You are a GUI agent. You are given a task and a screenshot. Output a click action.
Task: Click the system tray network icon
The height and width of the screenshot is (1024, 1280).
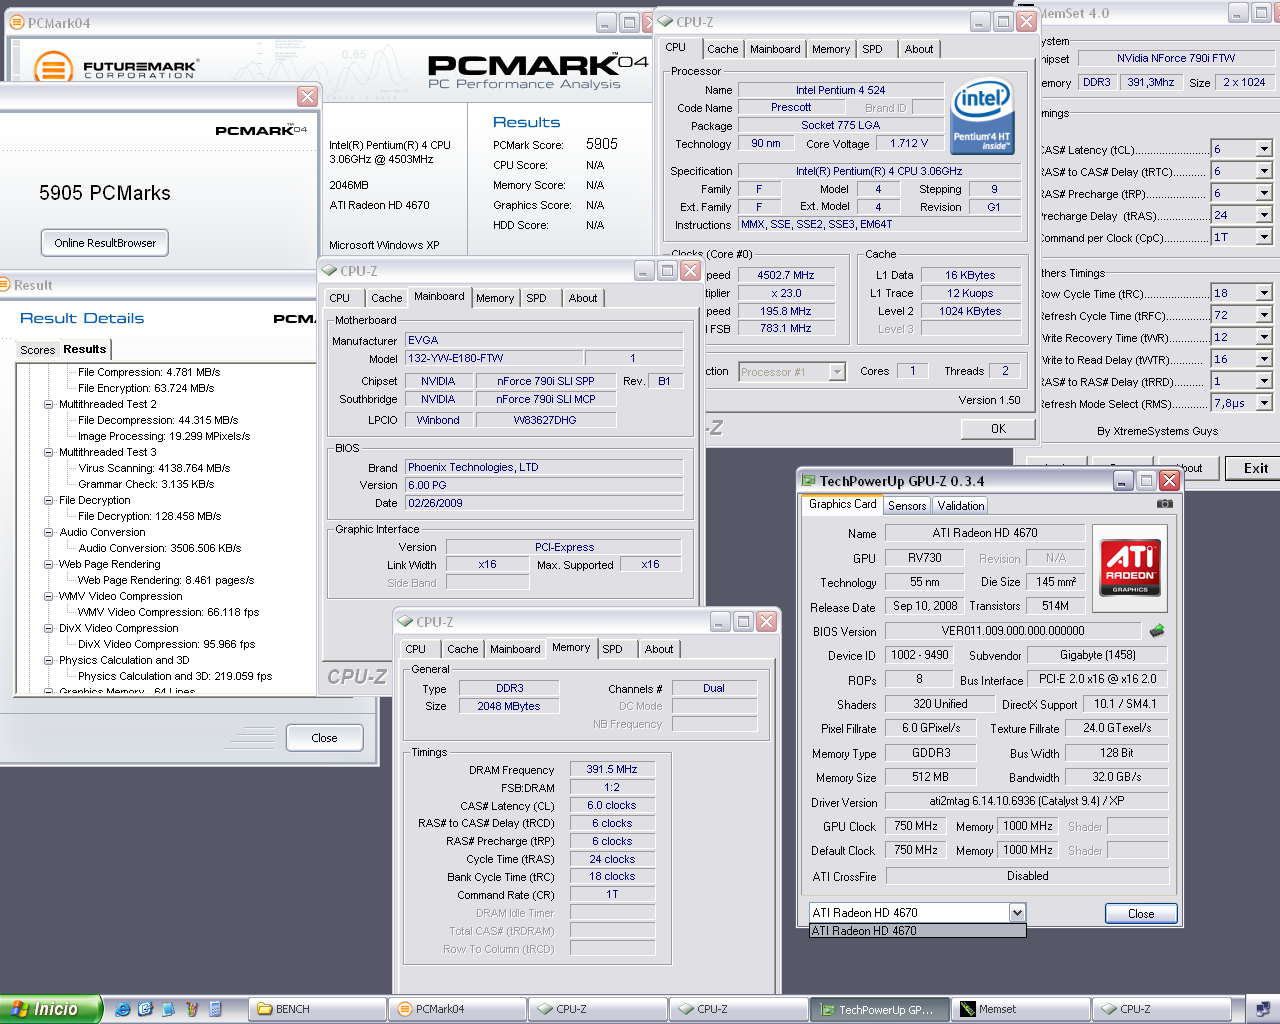click(x=1263, y=1009)
